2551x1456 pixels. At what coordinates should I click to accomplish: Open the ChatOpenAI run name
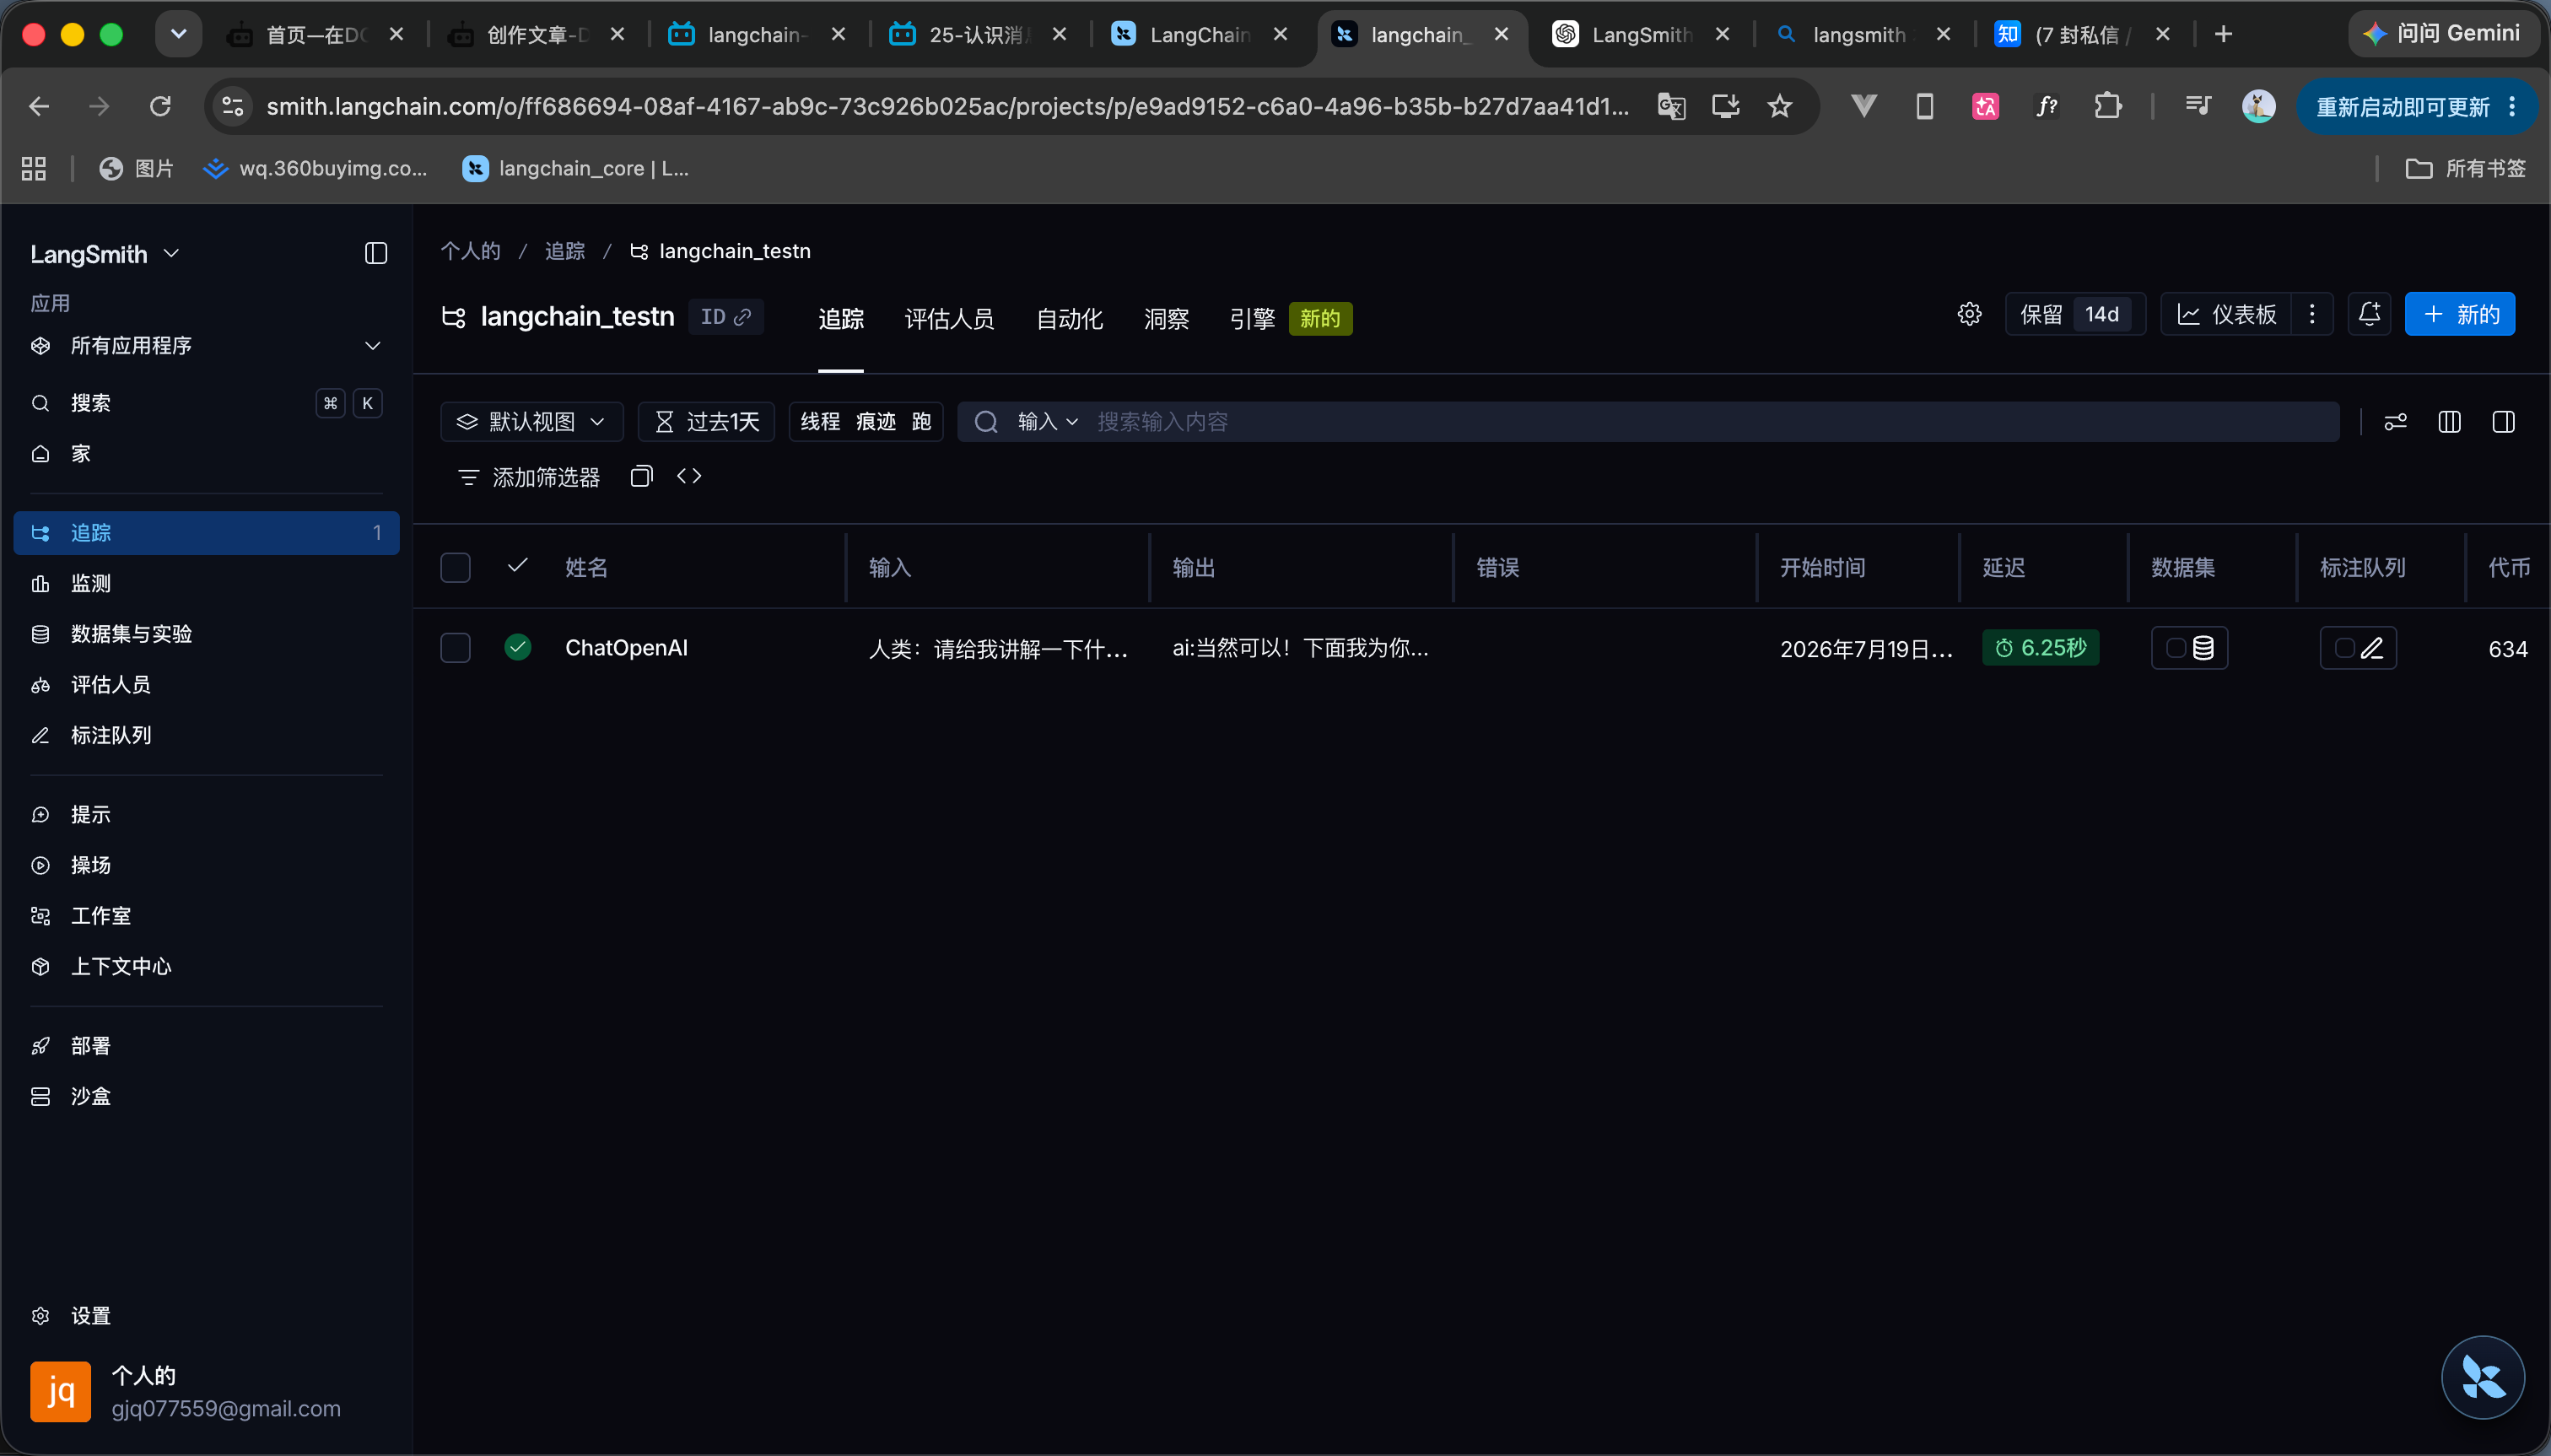pos(626,648)
